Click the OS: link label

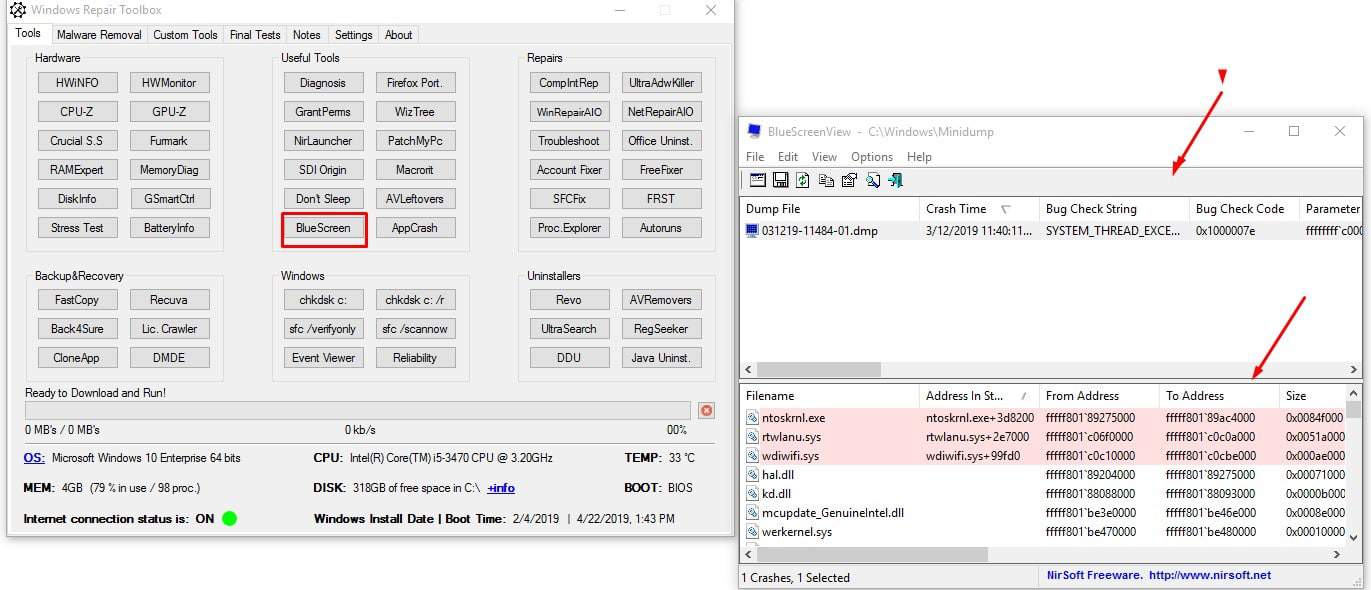pos(34,458)
